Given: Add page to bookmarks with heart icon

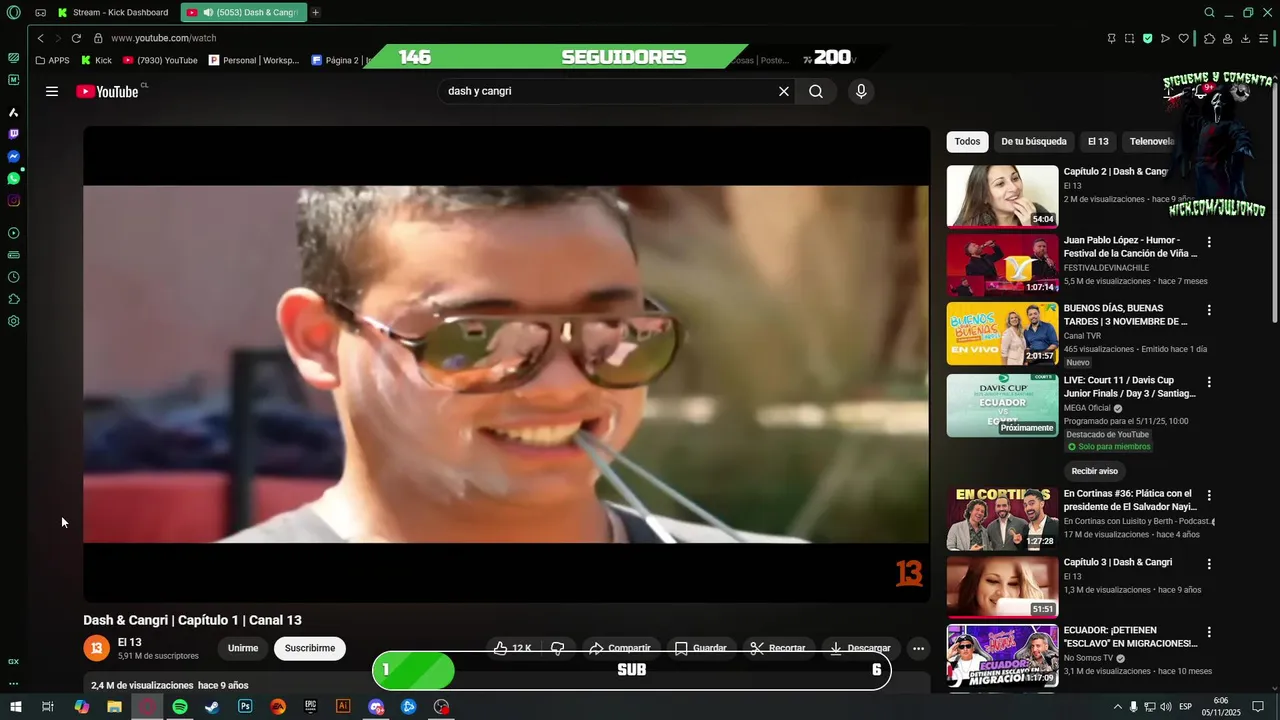Looking at the screenshot, I should (1183, 38).
